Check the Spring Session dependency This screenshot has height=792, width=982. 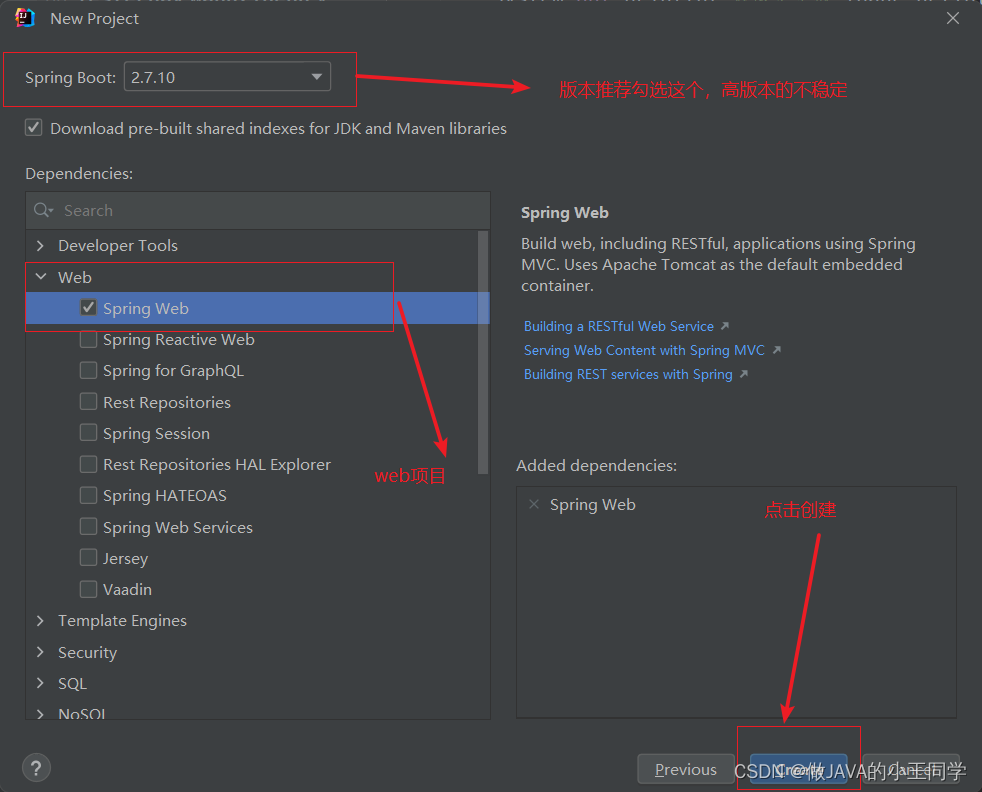pyautogui.click(x=88, y=433)
